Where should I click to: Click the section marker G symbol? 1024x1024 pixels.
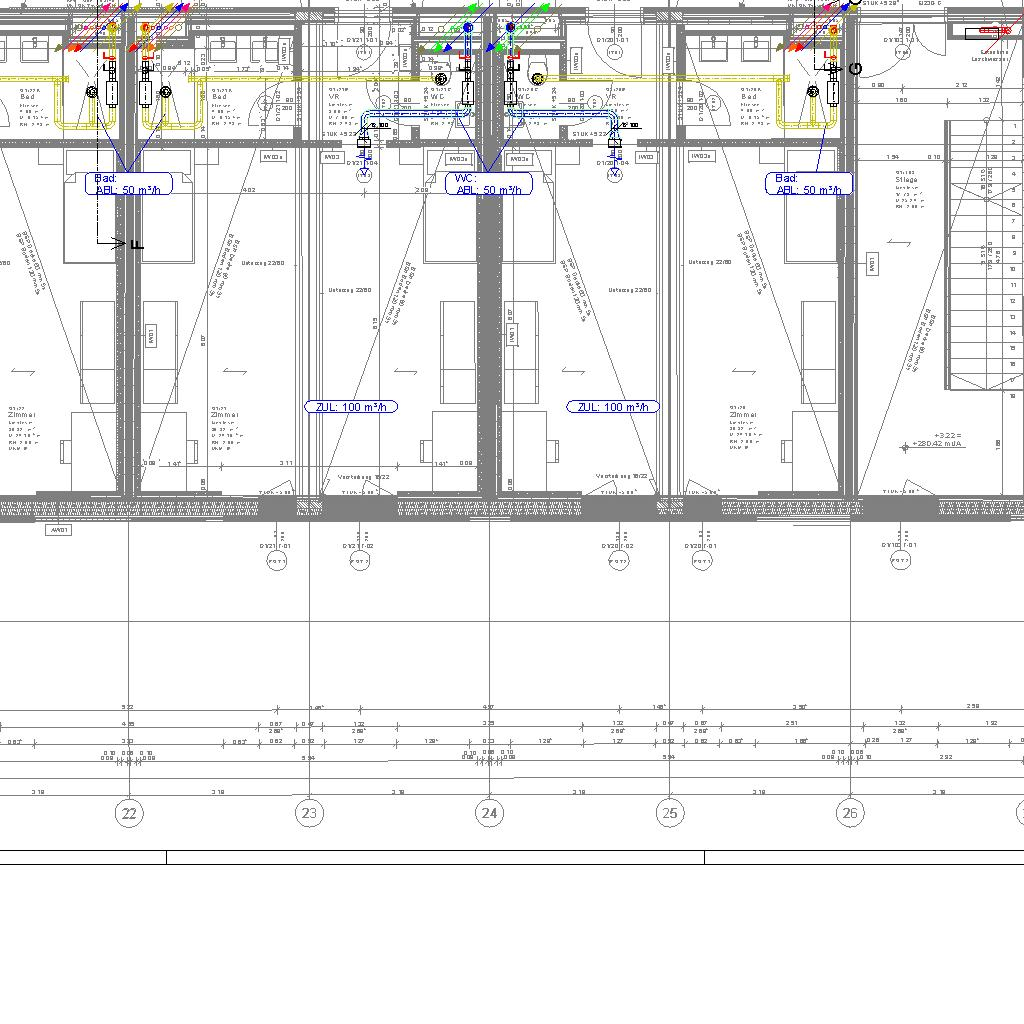pyautogui.click(x=855, y=69)
